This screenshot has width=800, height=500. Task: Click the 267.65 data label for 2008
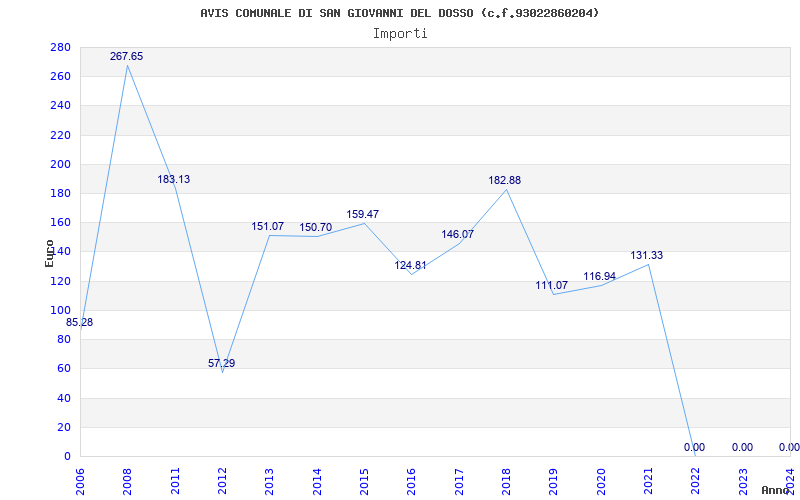coord(127,56)
